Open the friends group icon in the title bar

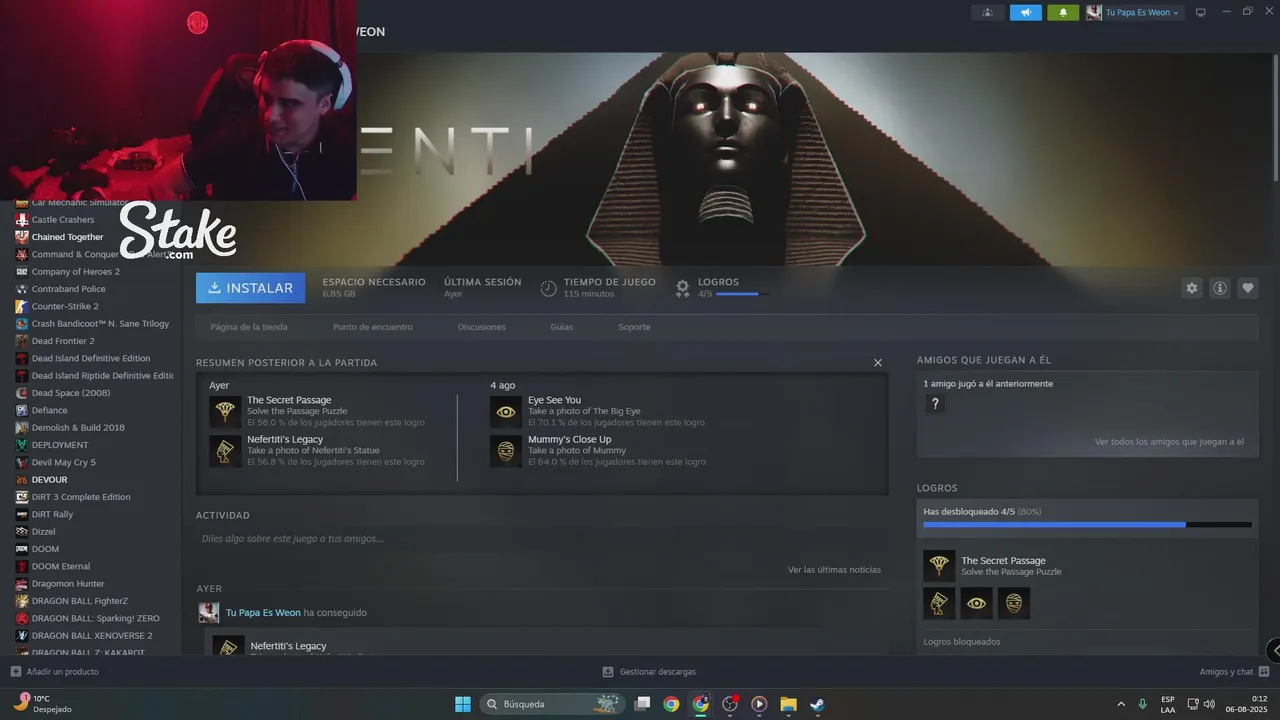(x=988, y=12)
